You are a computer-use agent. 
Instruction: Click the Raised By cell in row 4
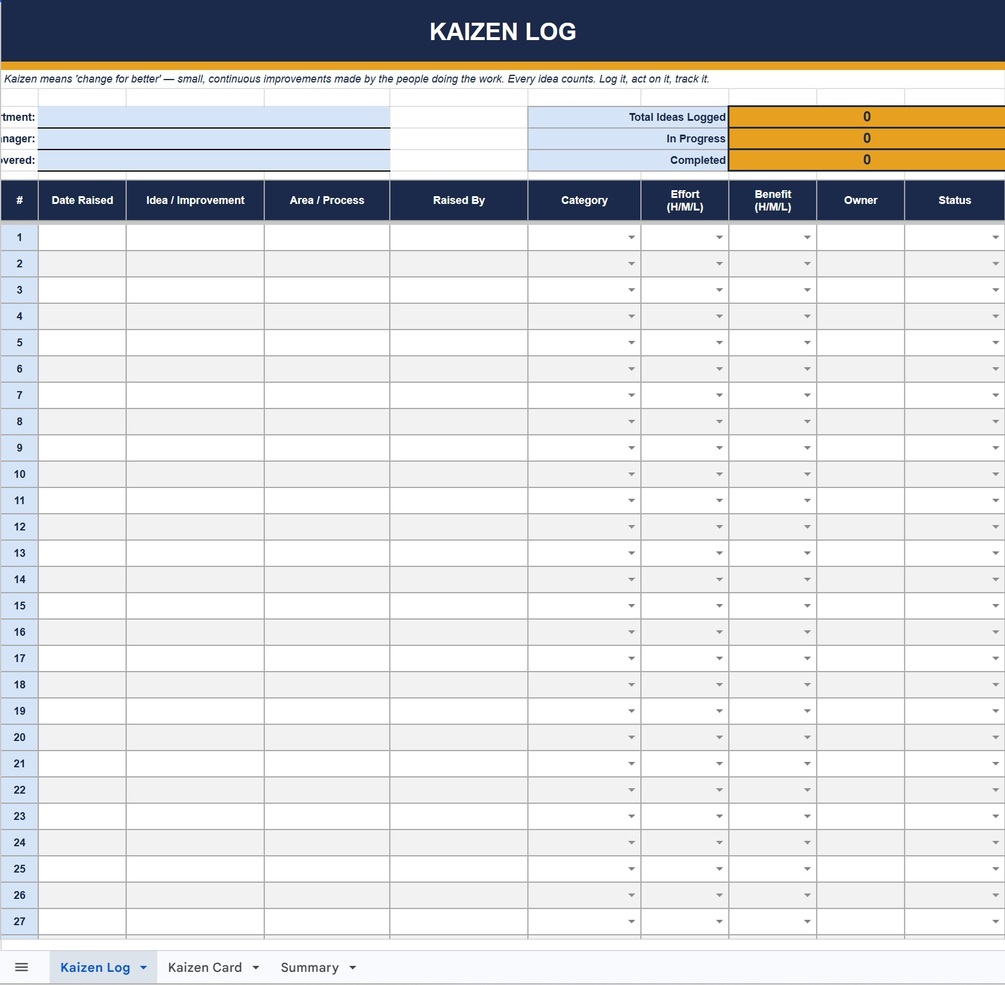459,317
